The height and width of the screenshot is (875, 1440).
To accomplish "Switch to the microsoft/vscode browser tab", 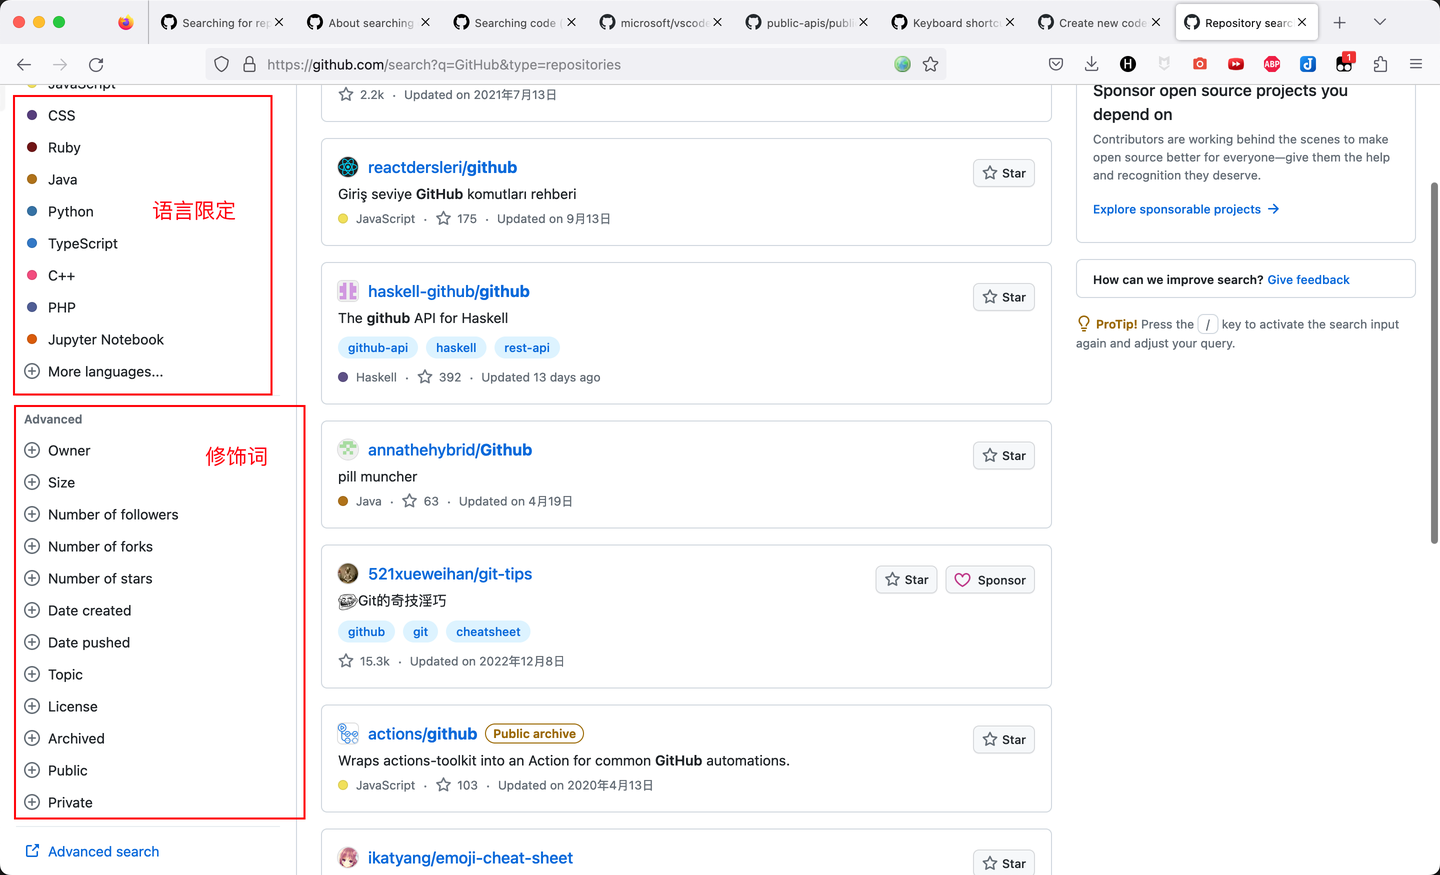I will (x=661, y=22).
